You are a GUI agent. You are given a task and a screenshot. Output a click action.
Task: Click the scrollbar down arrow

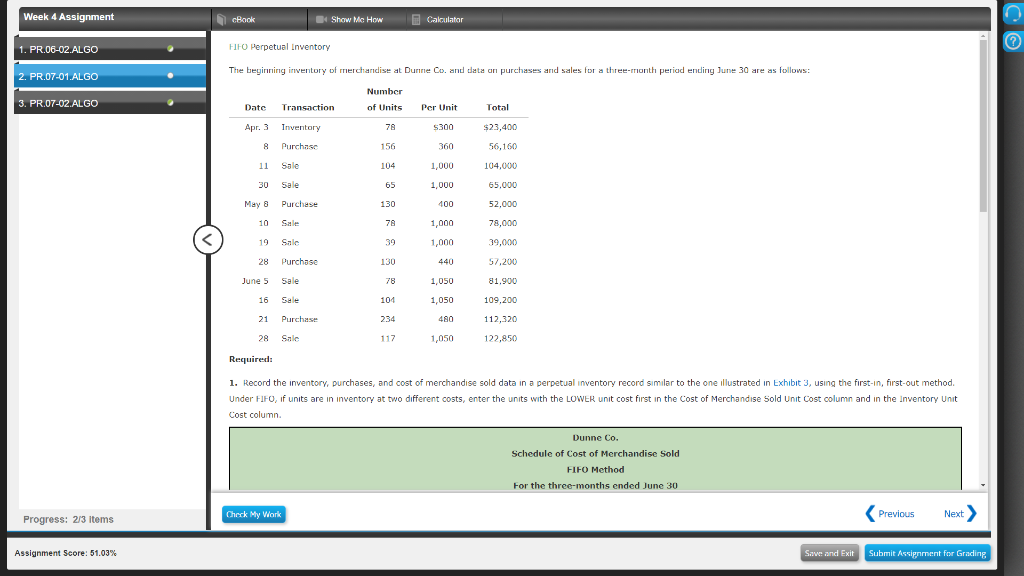[983, 485]
